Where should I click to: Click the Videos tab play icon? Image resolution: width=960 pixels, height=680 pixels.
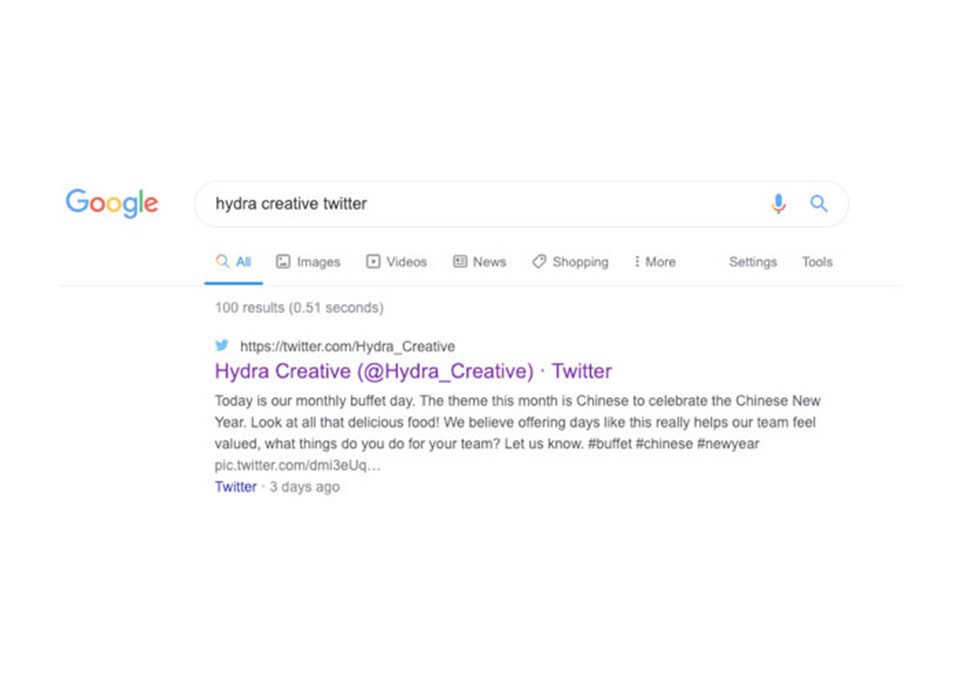[373, 262]
